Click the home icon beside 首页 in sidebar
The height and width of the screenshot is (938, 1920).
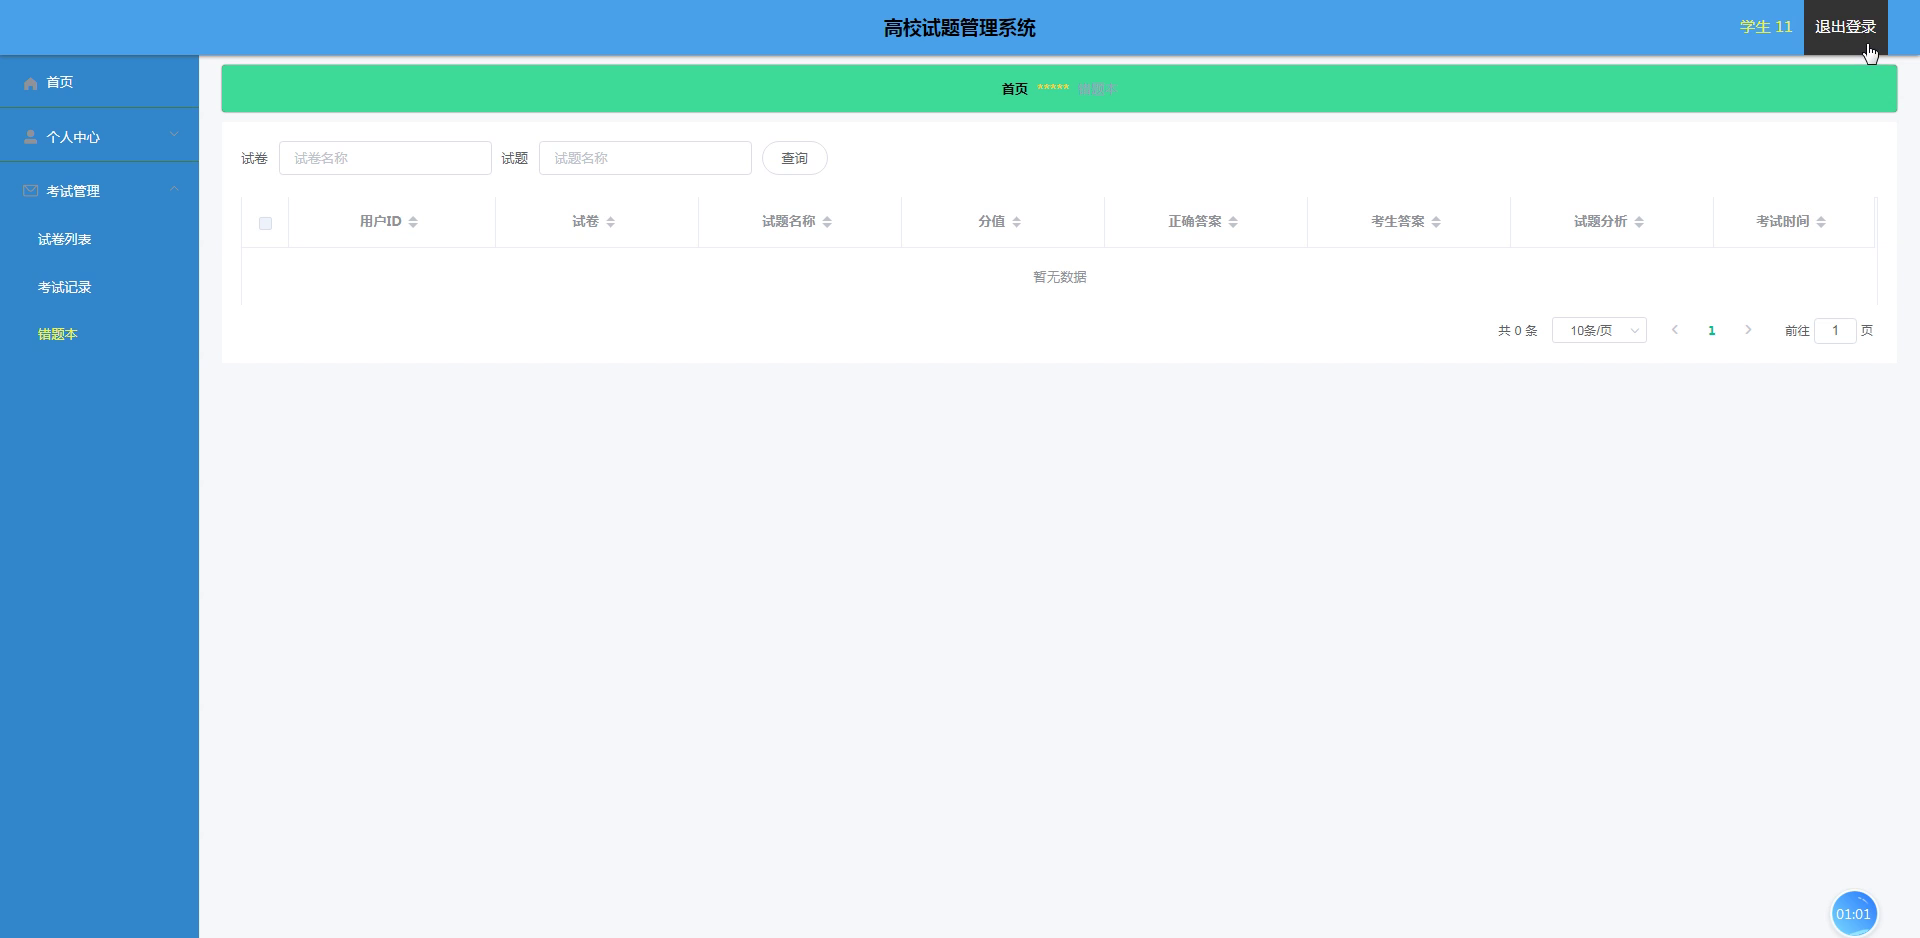[x=30, y=83]
